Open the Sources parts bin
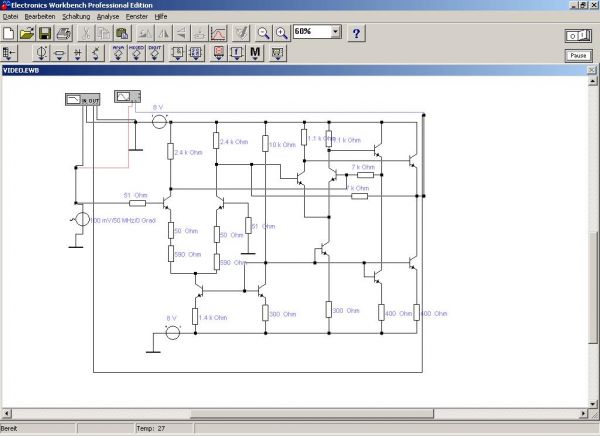The width and height of the screenshot is (600, 436). point(42,53)
